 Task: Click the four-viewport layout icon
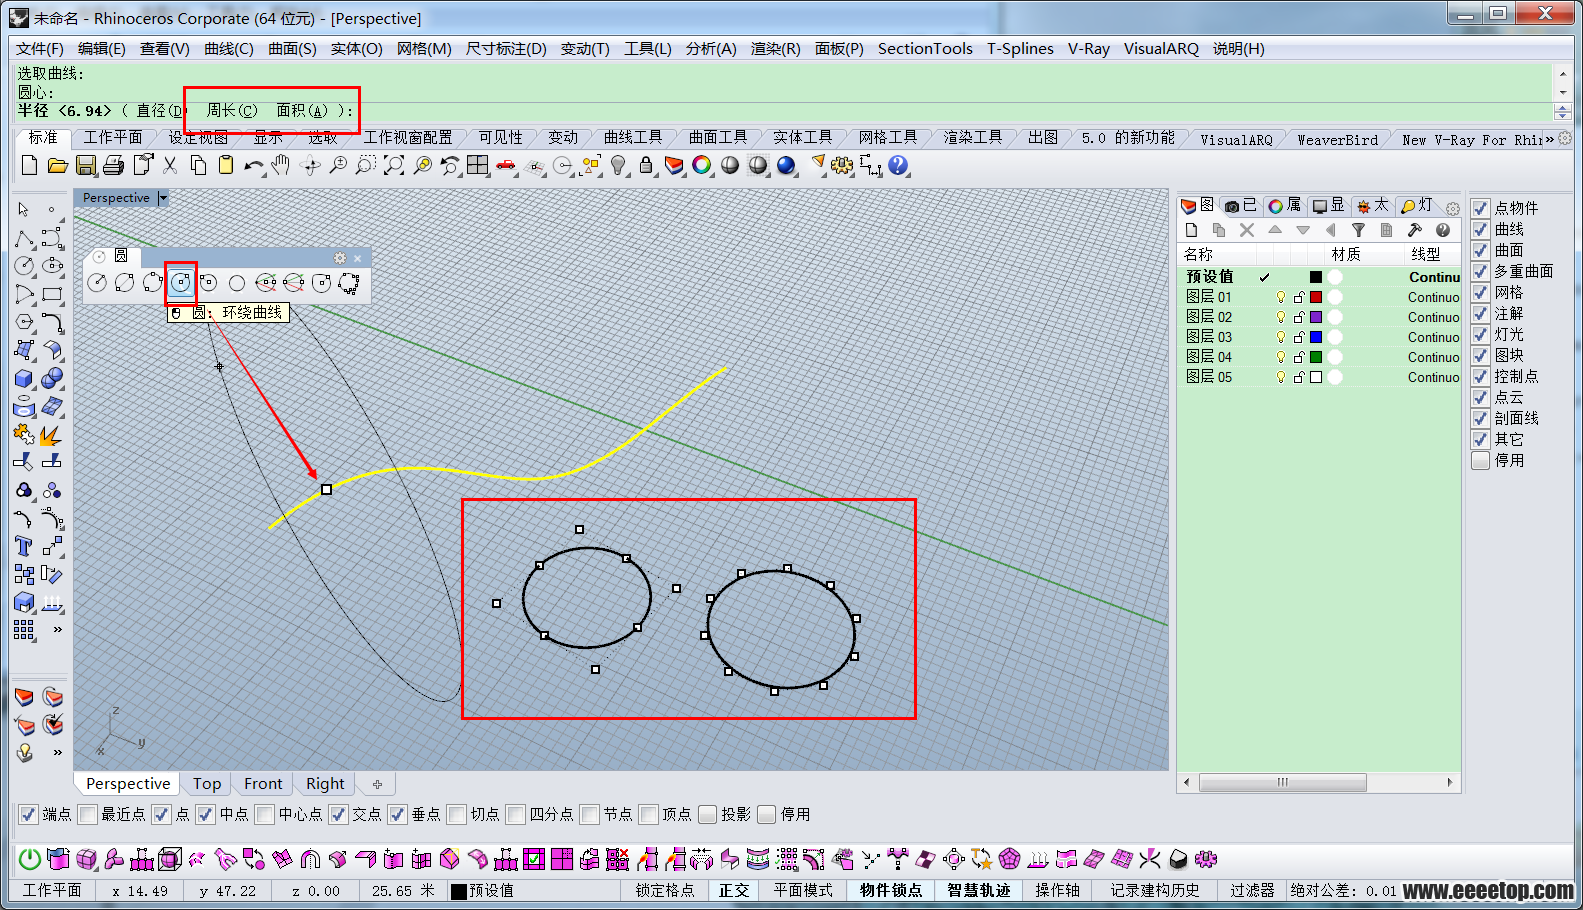coord(478,165)
